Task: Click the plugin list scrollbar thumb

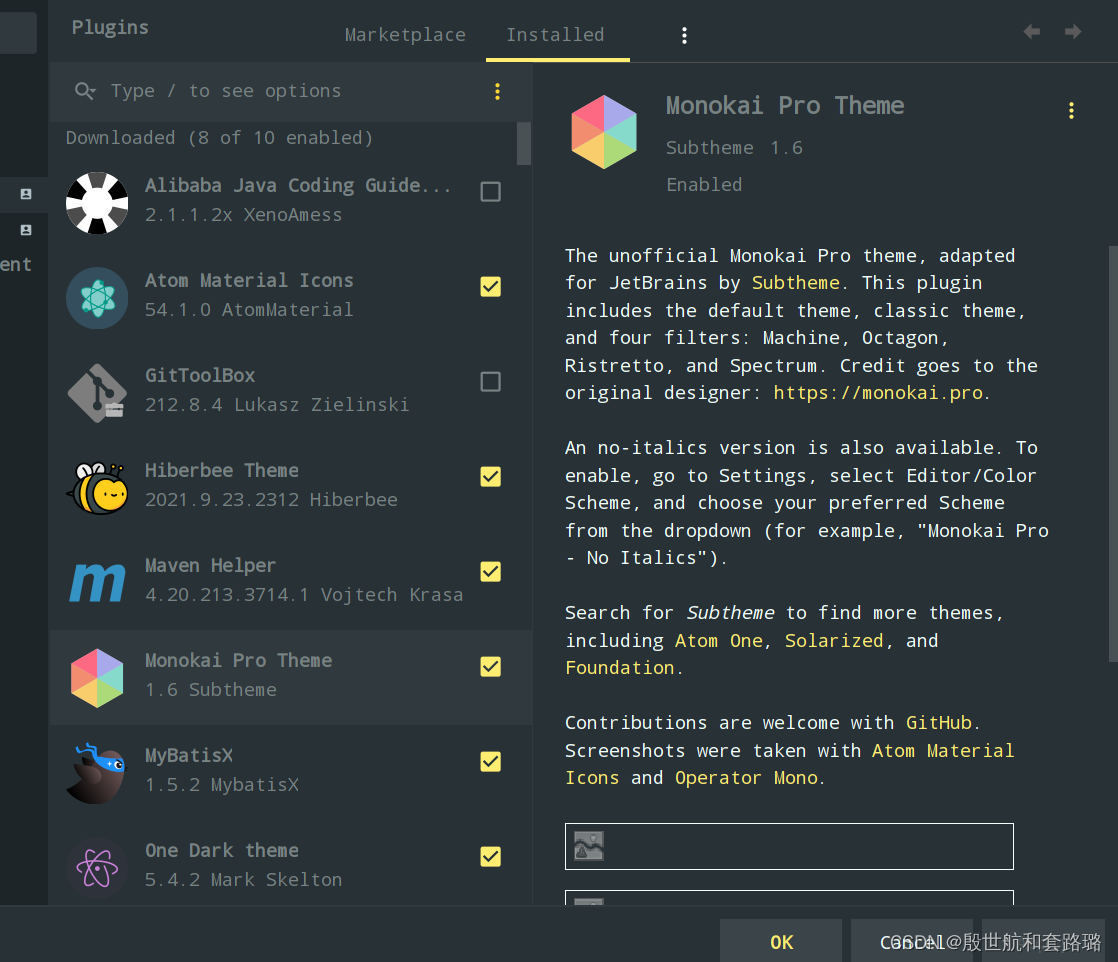Action: [x=524, y=143]
